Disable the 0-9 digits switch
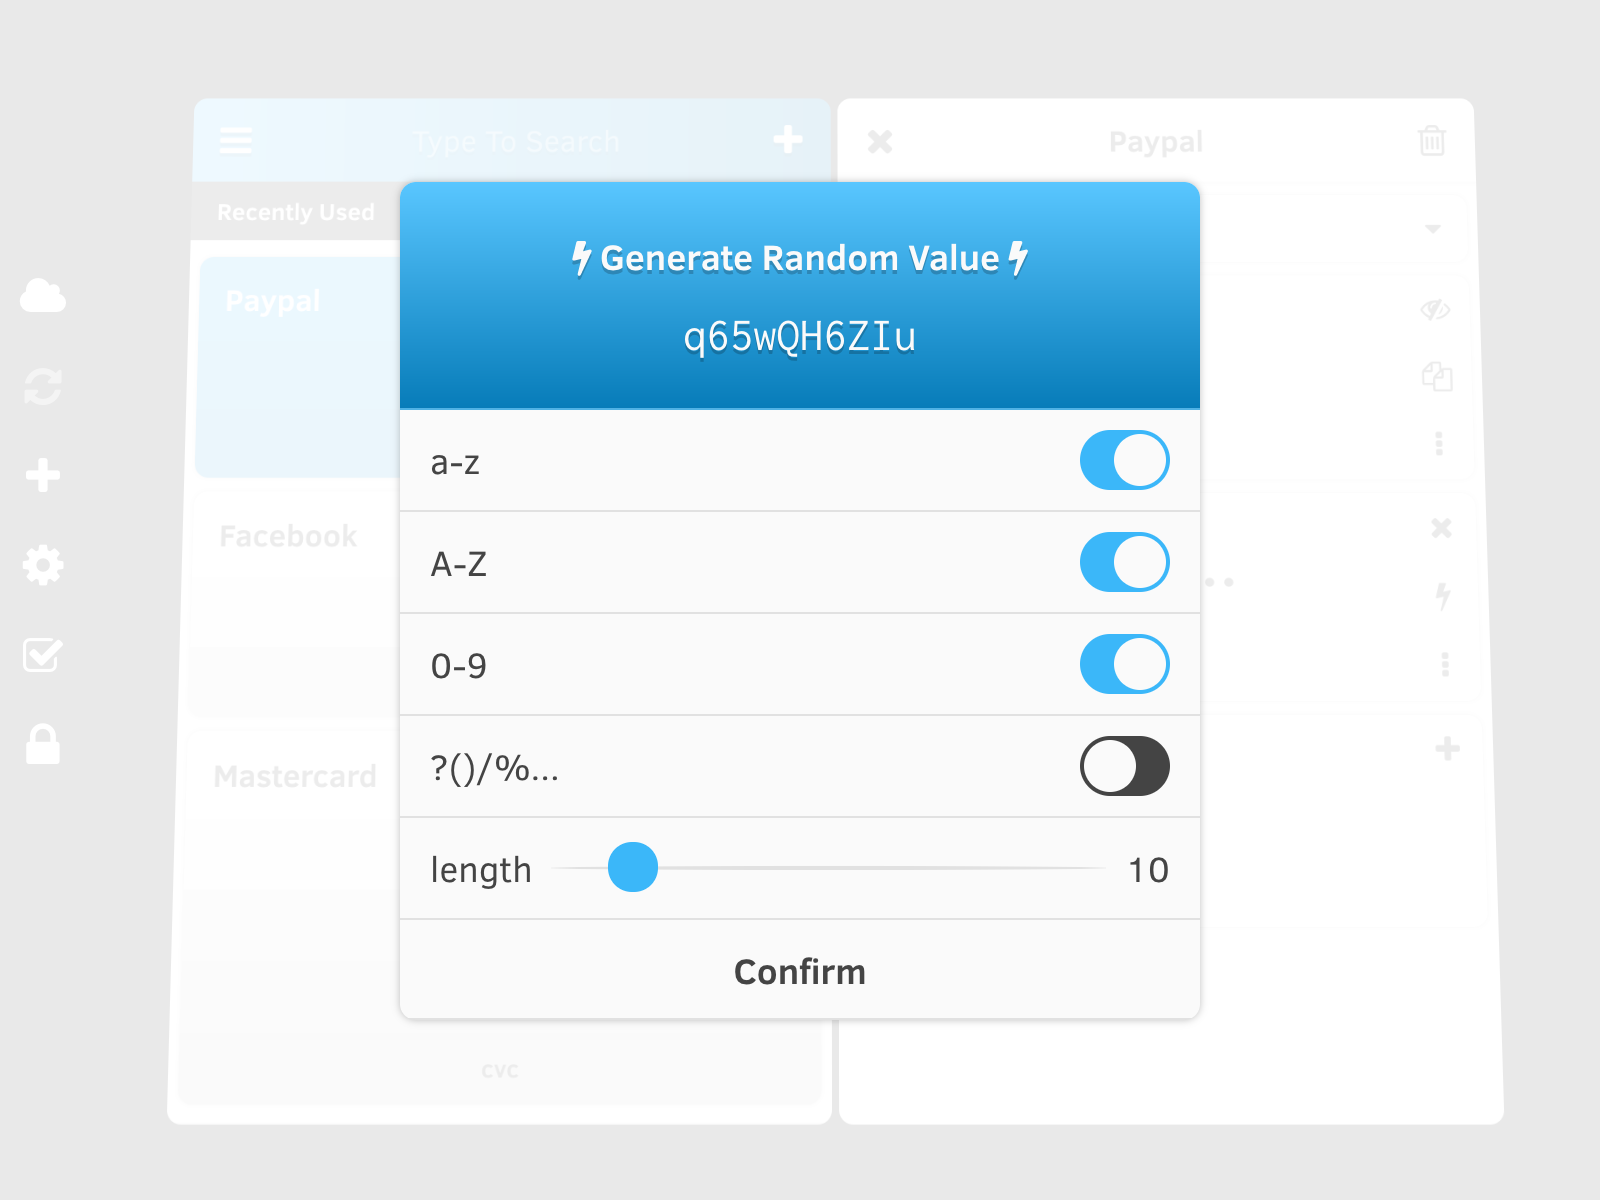1600x1200 pixels. [1125, 664]
